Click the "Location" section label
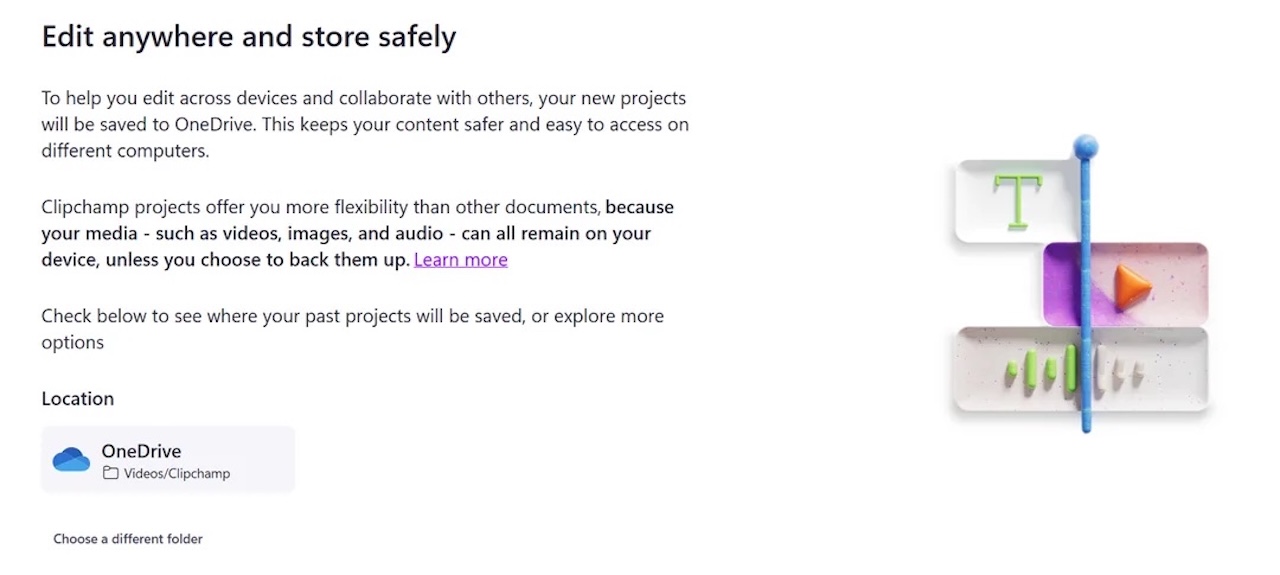This screenshot has height=575, width=1280. 78,399
